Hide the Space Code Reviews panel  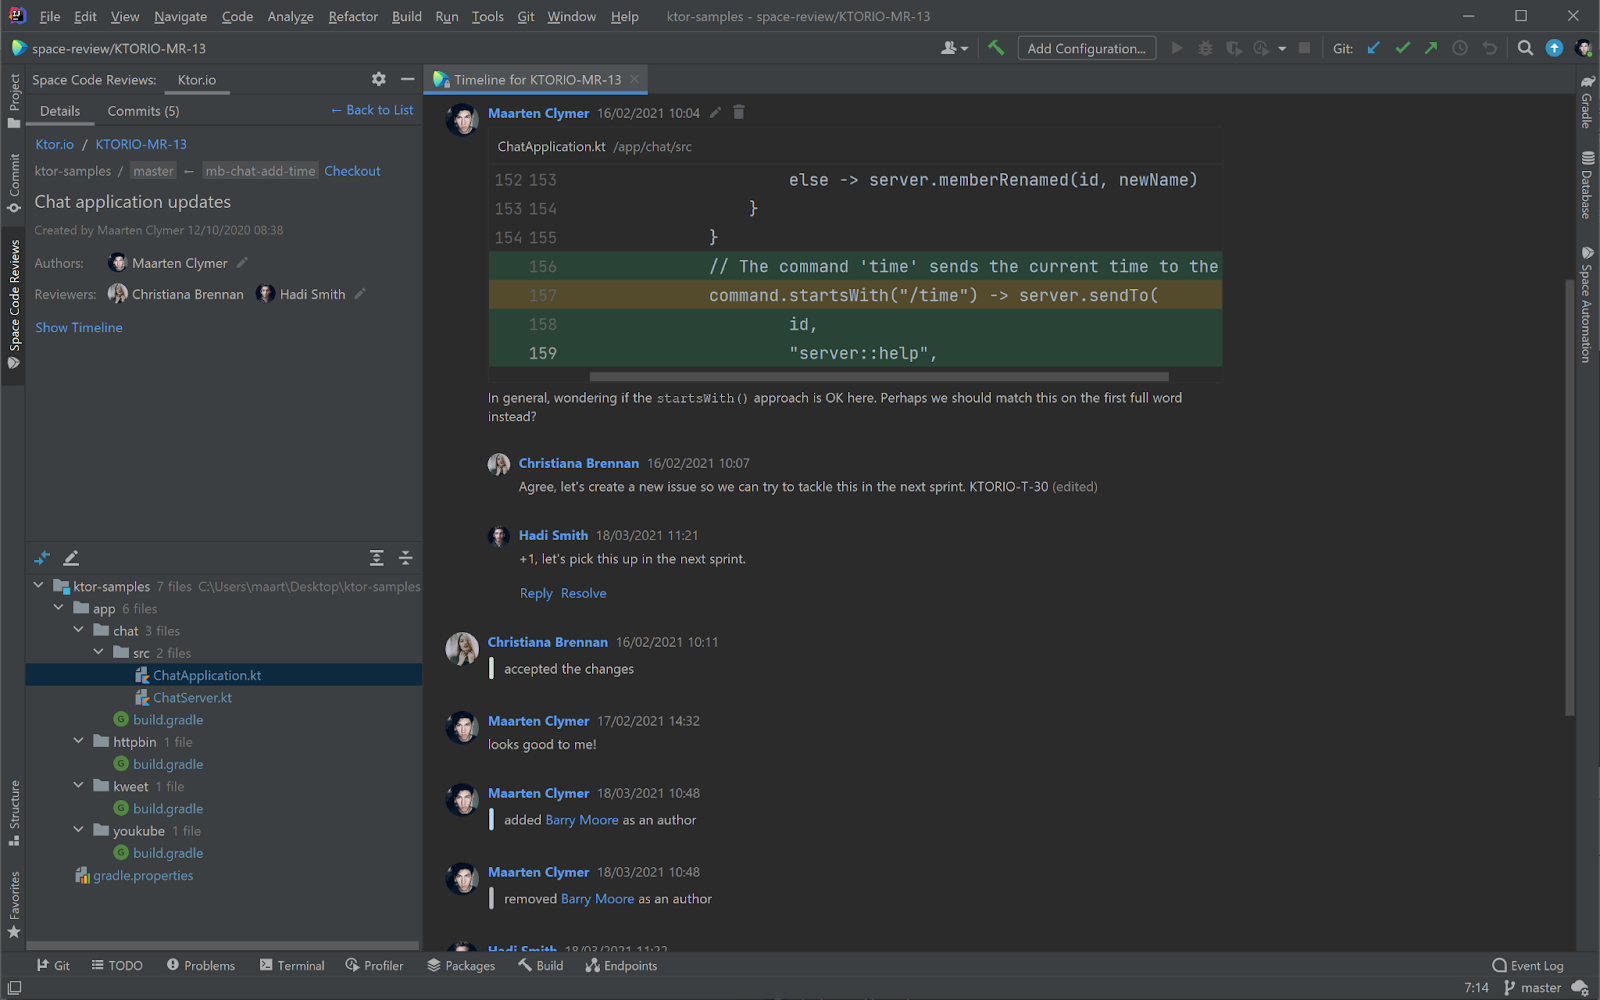tap(407, 79)
